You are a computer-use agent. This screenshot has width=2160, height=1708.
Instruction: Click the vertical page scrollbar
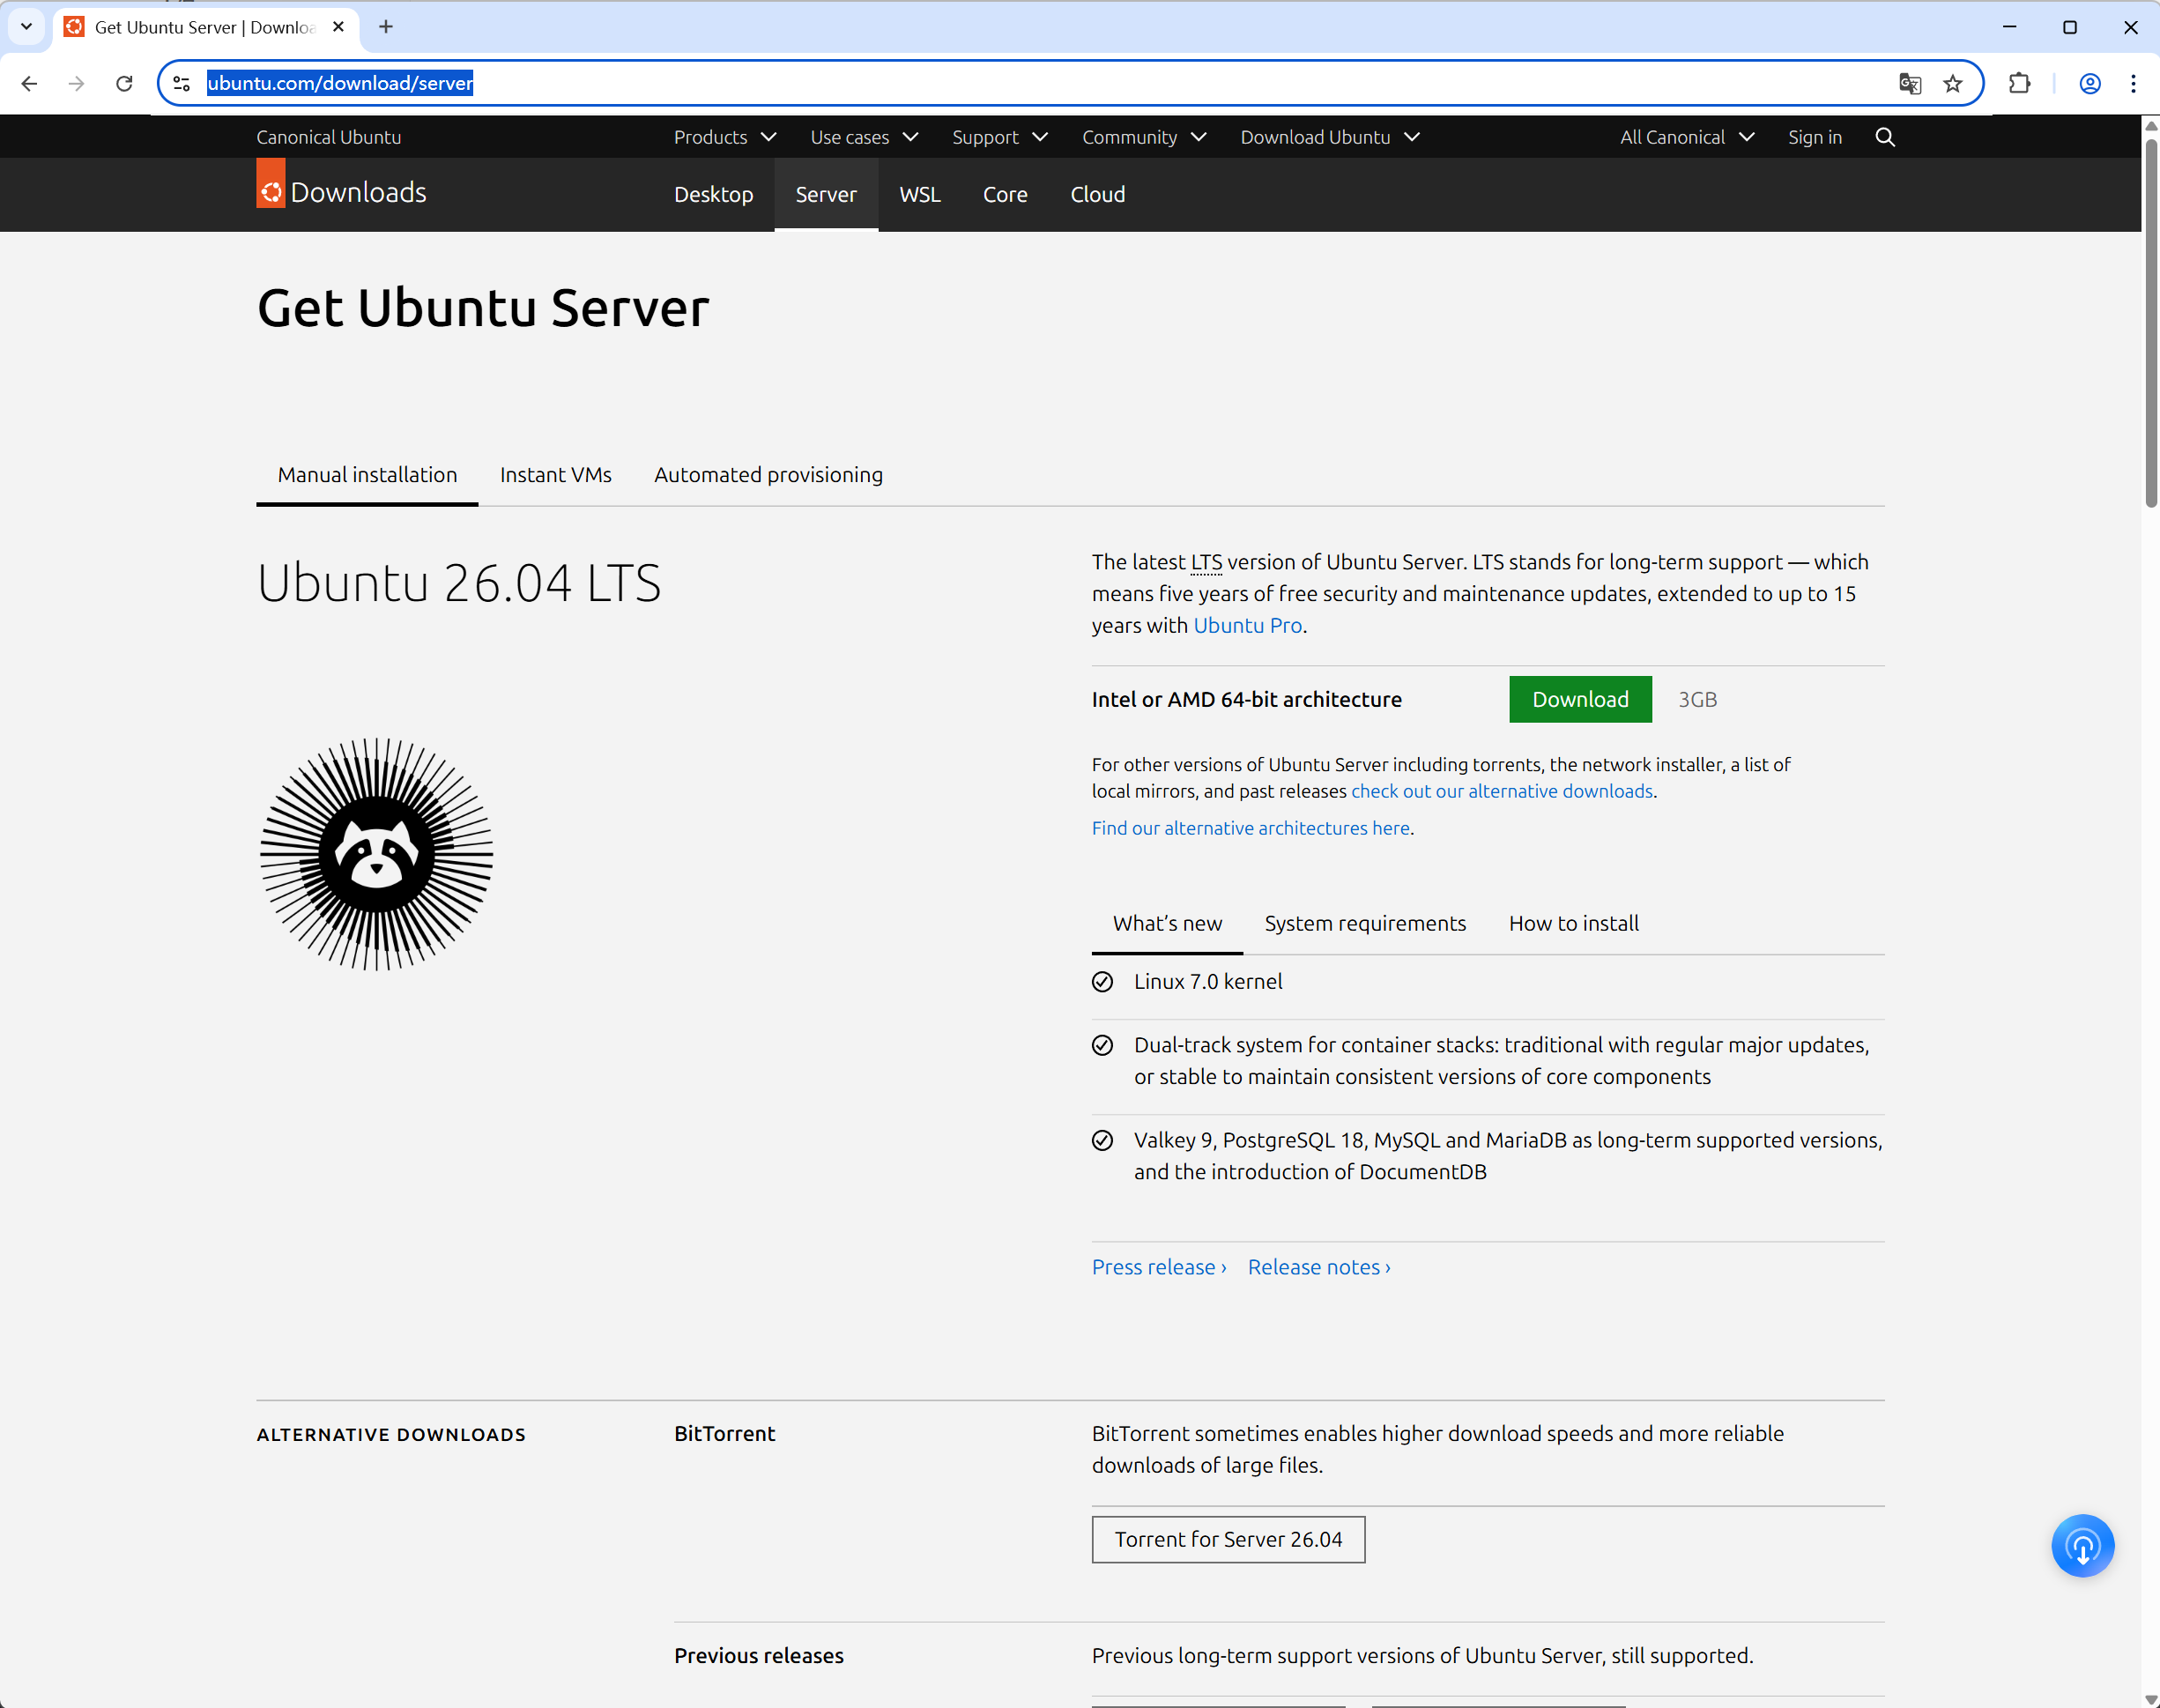[2150, 320]
